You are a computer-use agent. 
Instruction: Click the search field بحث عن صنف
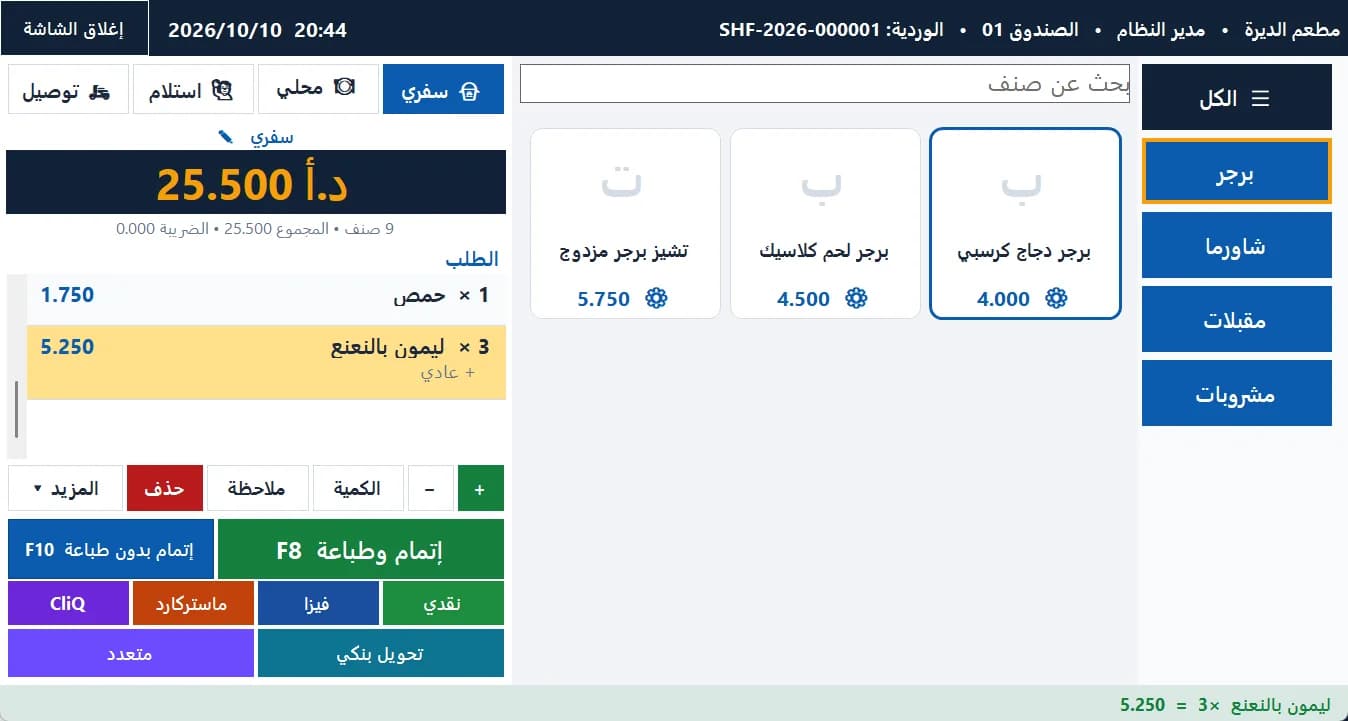point(826,84)
